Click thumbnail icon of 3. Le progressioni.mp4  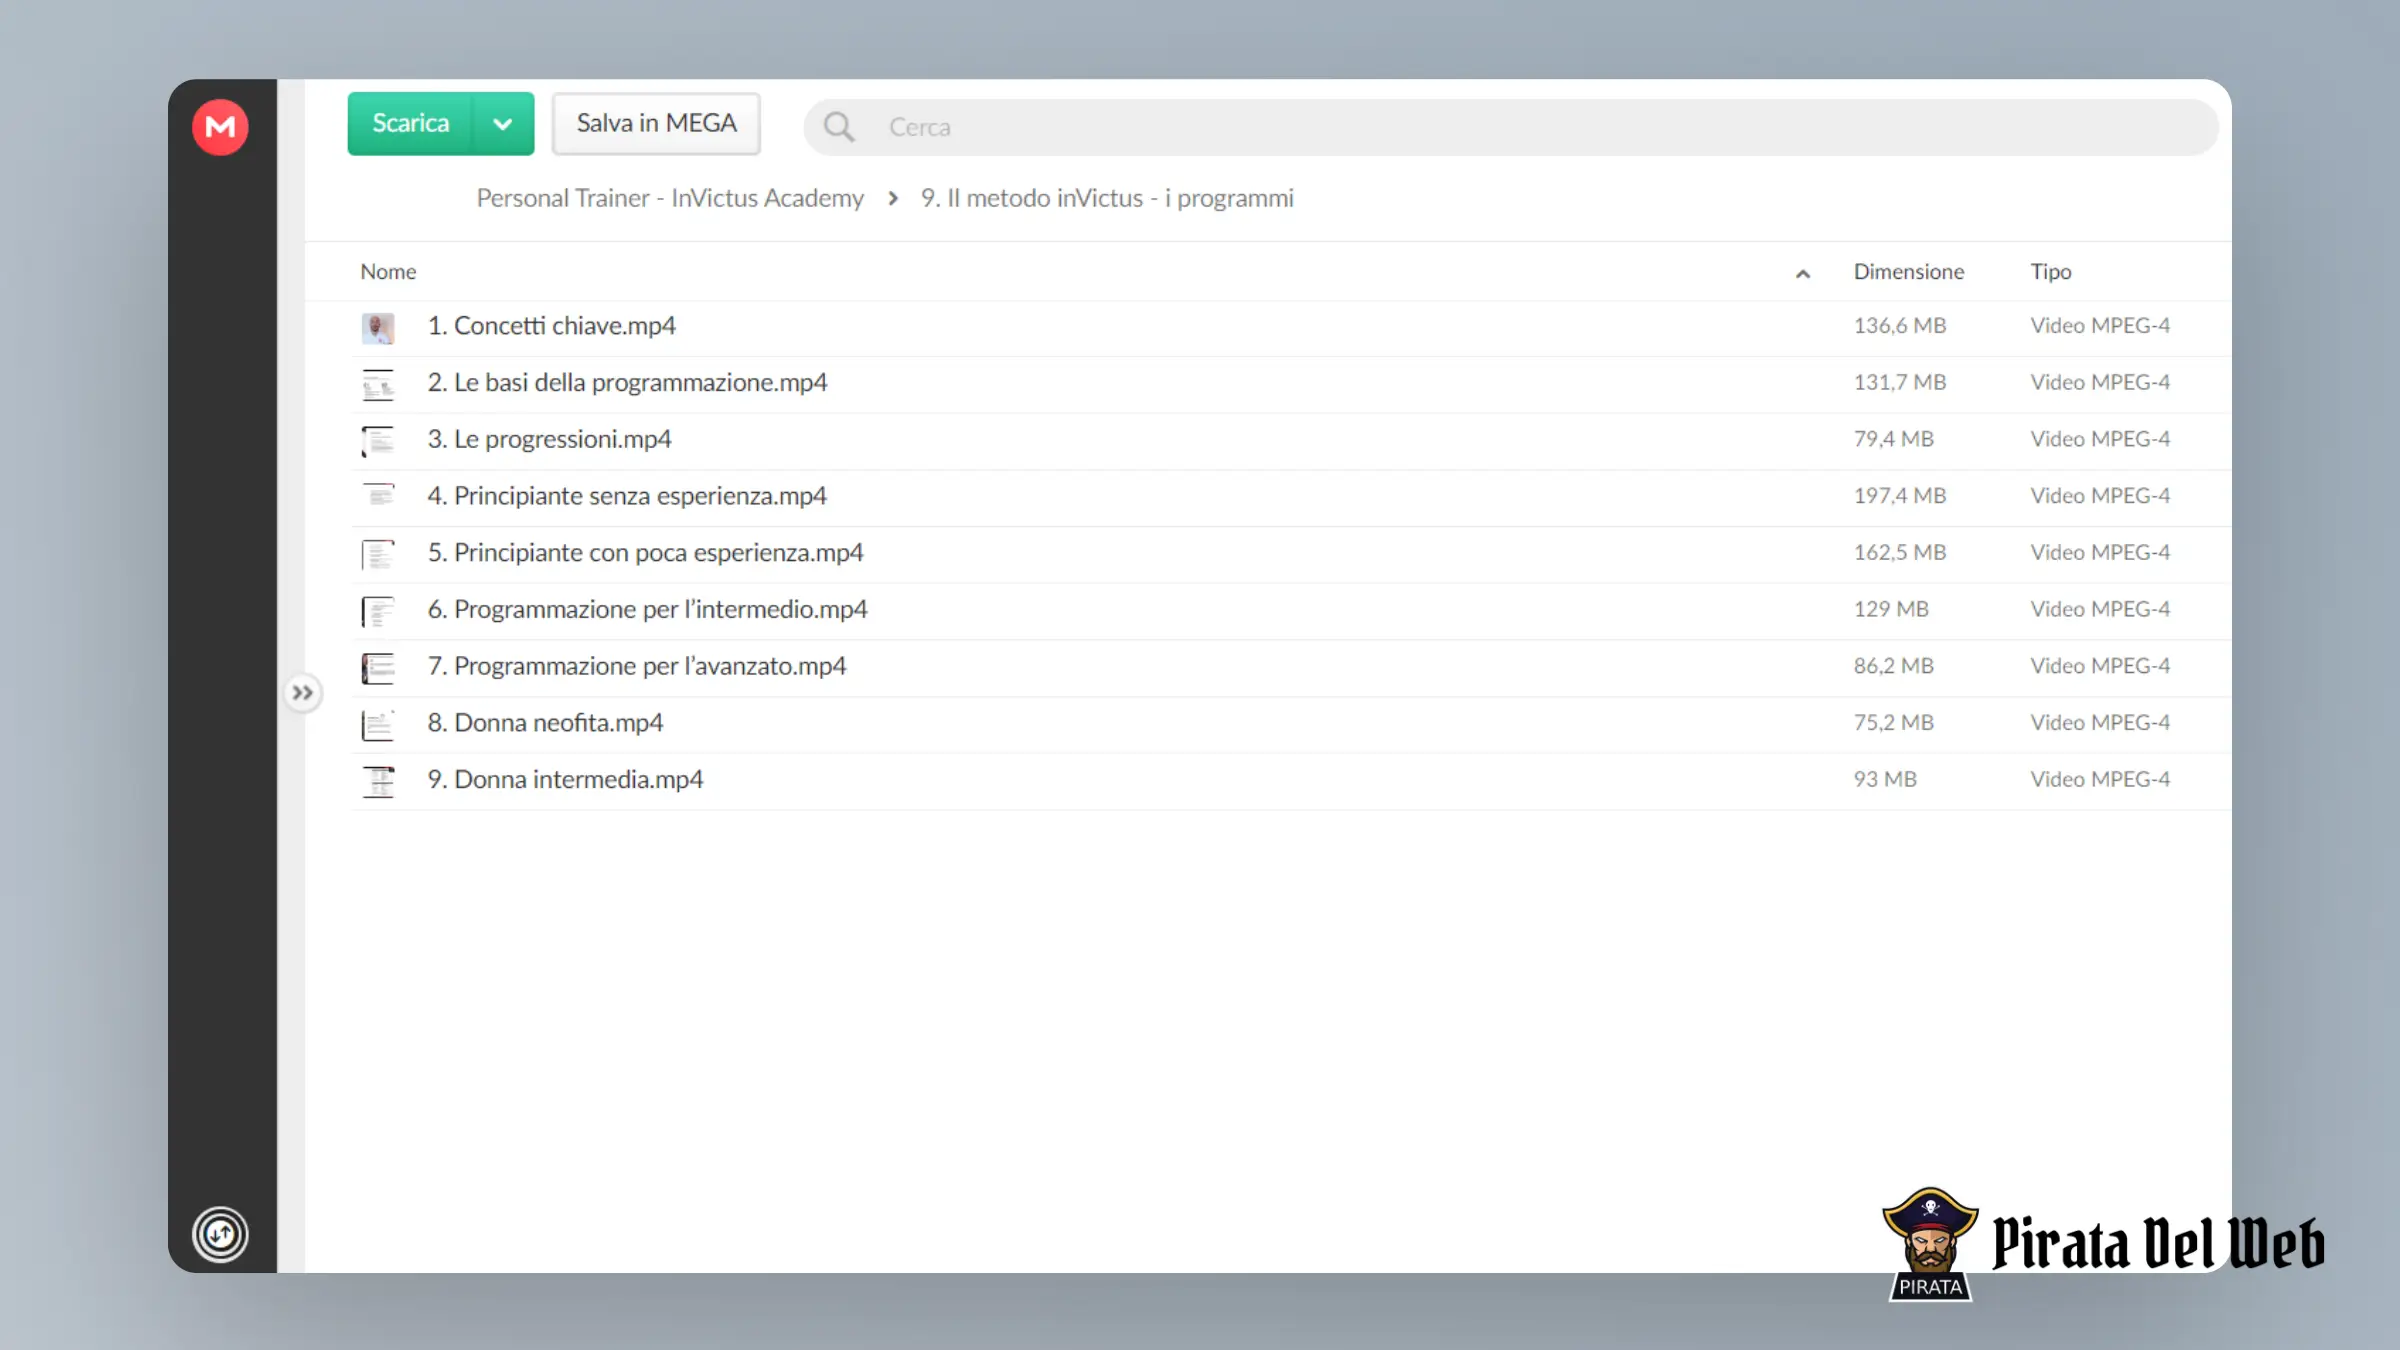click(378, 441)
